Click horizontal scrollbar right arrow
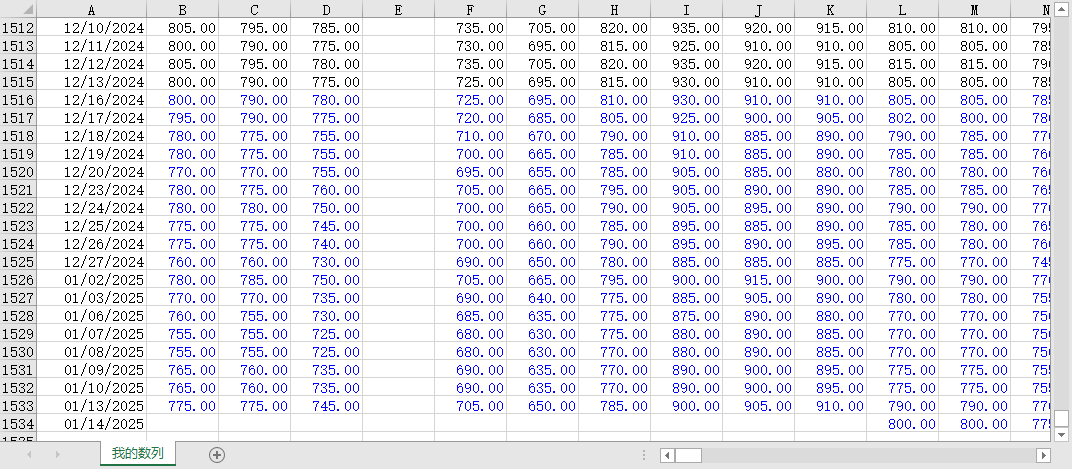Image resolution: width=1072 pixels, height=469 pixels. pos(1043,455)
